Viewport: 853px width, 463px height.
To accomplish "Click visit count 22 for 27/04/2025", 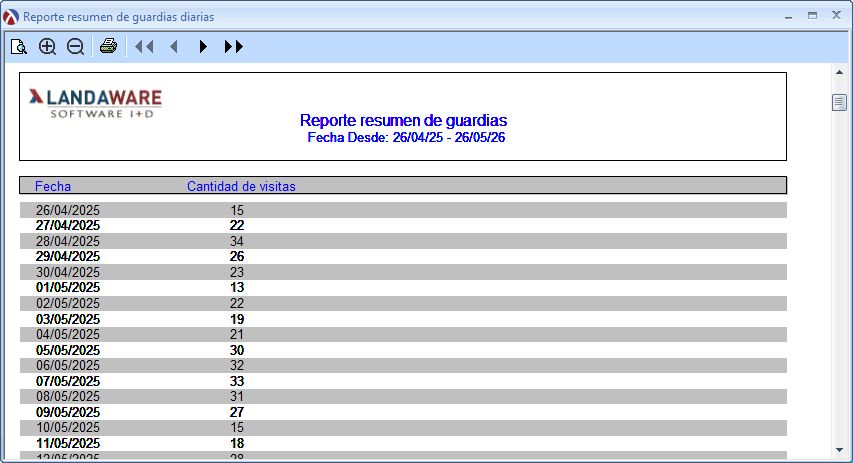I will click(237, 225).
